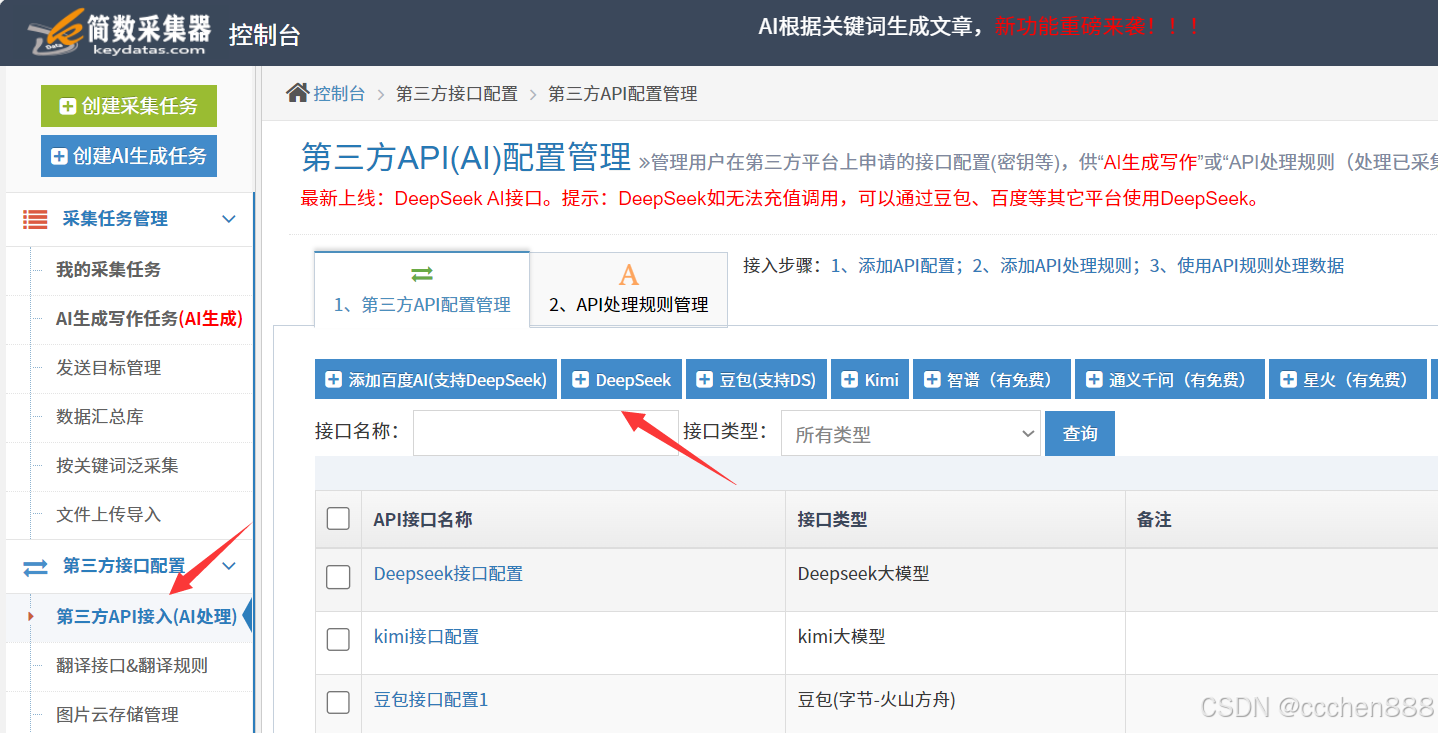The width and height of the screenshot is (1438, 733).
Task: Focus the 接口名称 input field
Action: (546, 433)
